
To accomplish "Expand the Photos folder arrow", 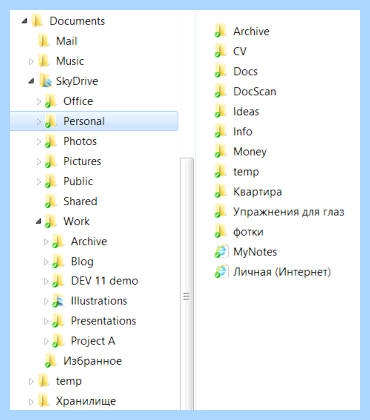I will point(39,141).
